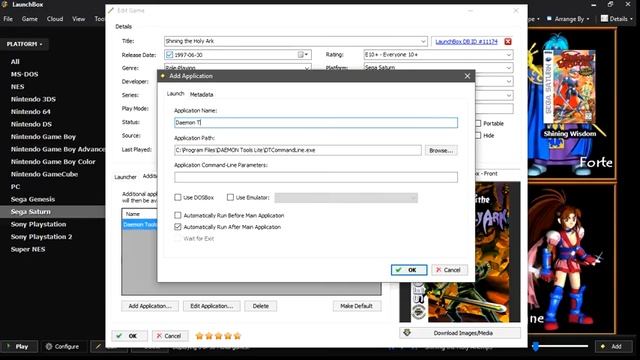Set the fifth star rating

[x=238, y=336]
